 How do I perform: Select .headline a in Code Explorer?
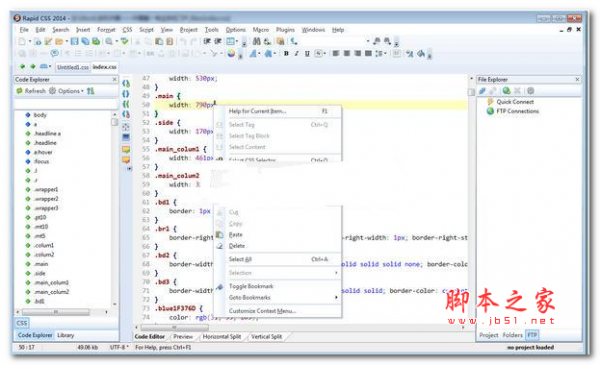pyautogui.click(x=47, y=134)
